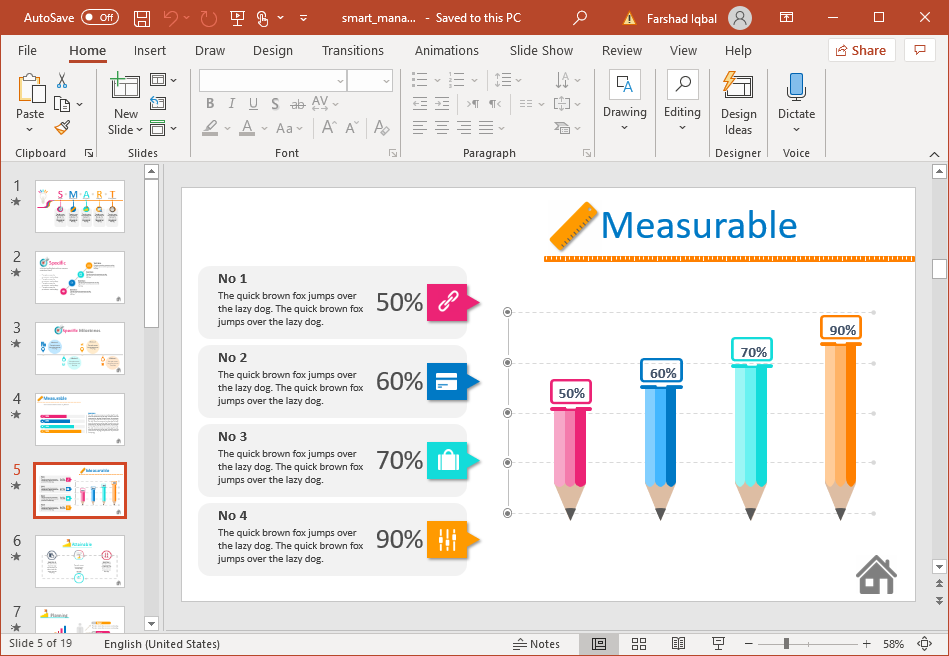Open the Transitions ribbon tab

coord(353,50)
